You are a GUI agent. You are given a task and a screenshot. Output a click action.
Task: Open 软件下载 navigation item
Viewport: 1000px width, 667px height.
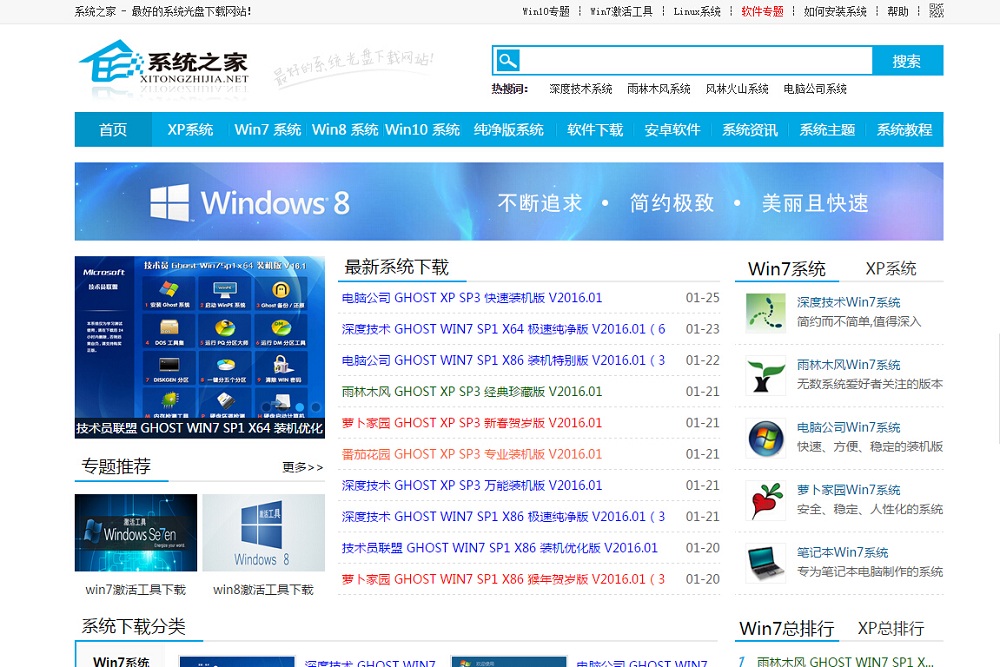(594, 129)
